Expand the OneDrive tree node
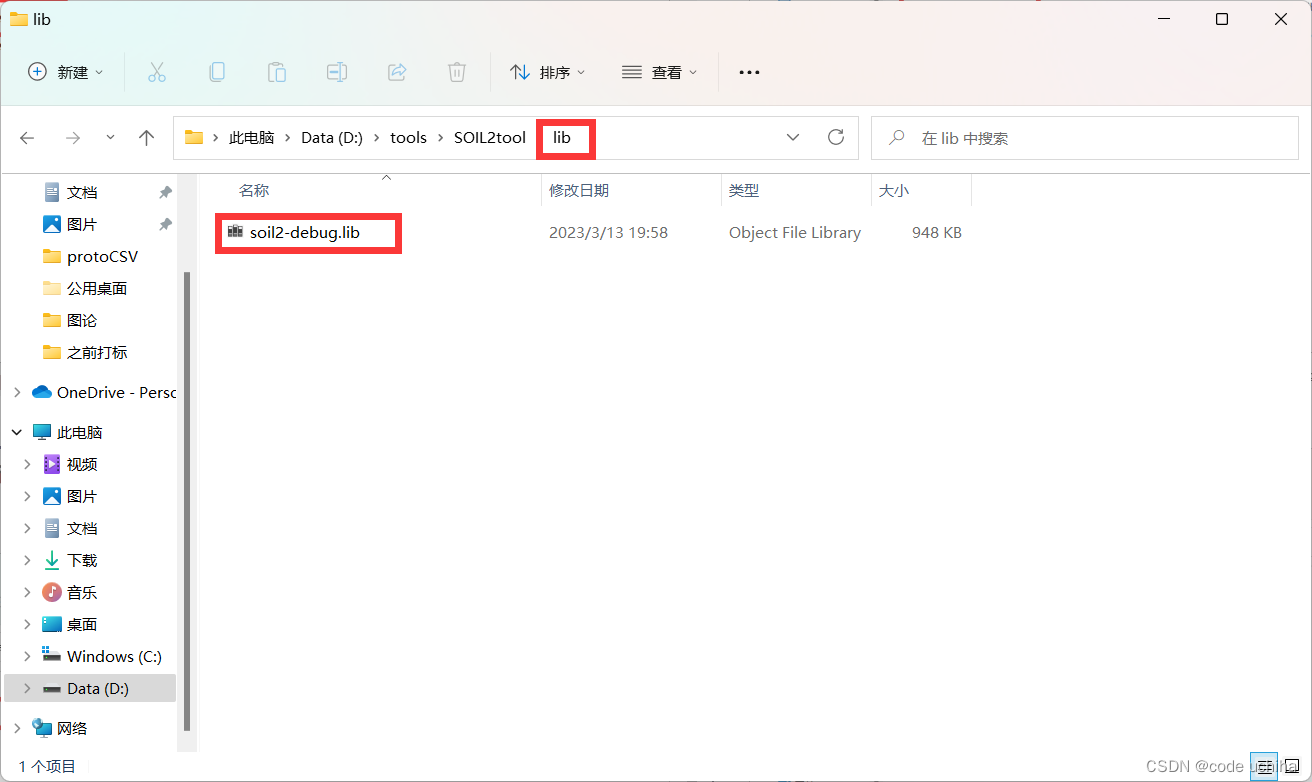The image size is (1312, 782). (x=17, y=392)
